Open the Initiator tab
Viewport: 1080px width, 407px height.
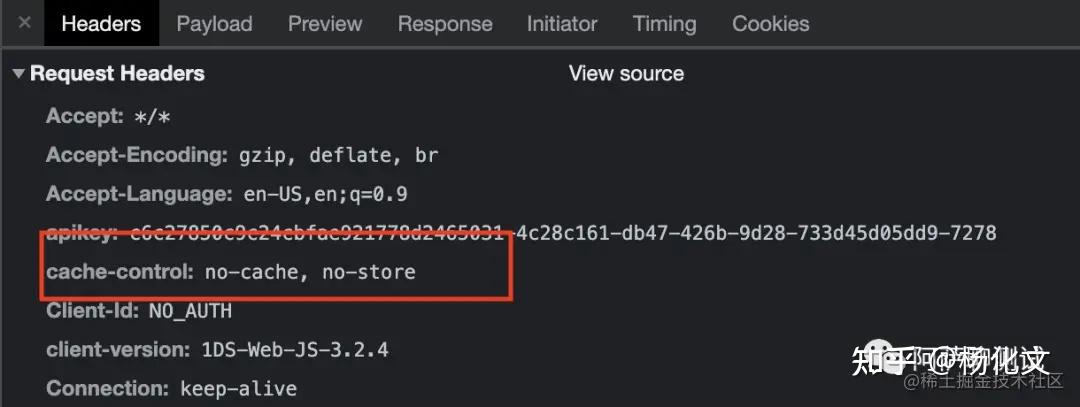562,24
